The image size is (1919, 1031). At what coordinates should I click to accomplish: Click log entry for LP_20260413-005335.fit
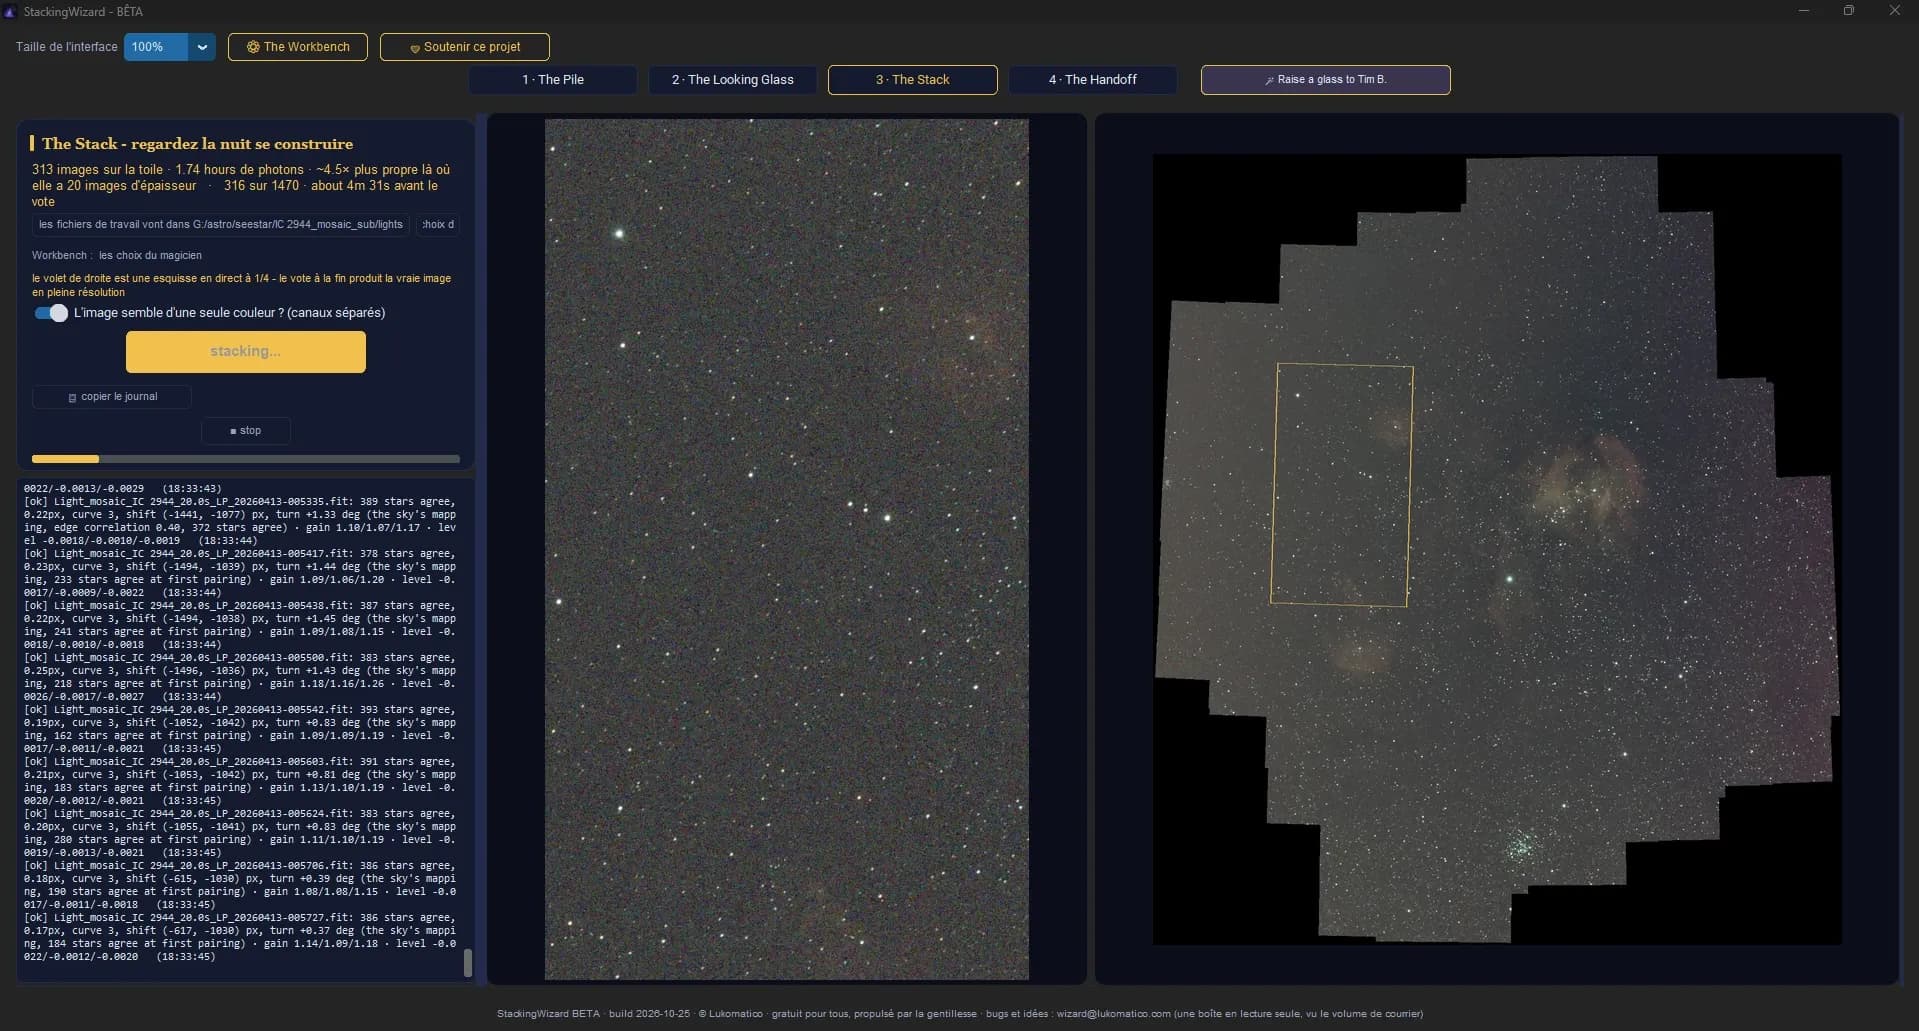click(x=240, y=521)
